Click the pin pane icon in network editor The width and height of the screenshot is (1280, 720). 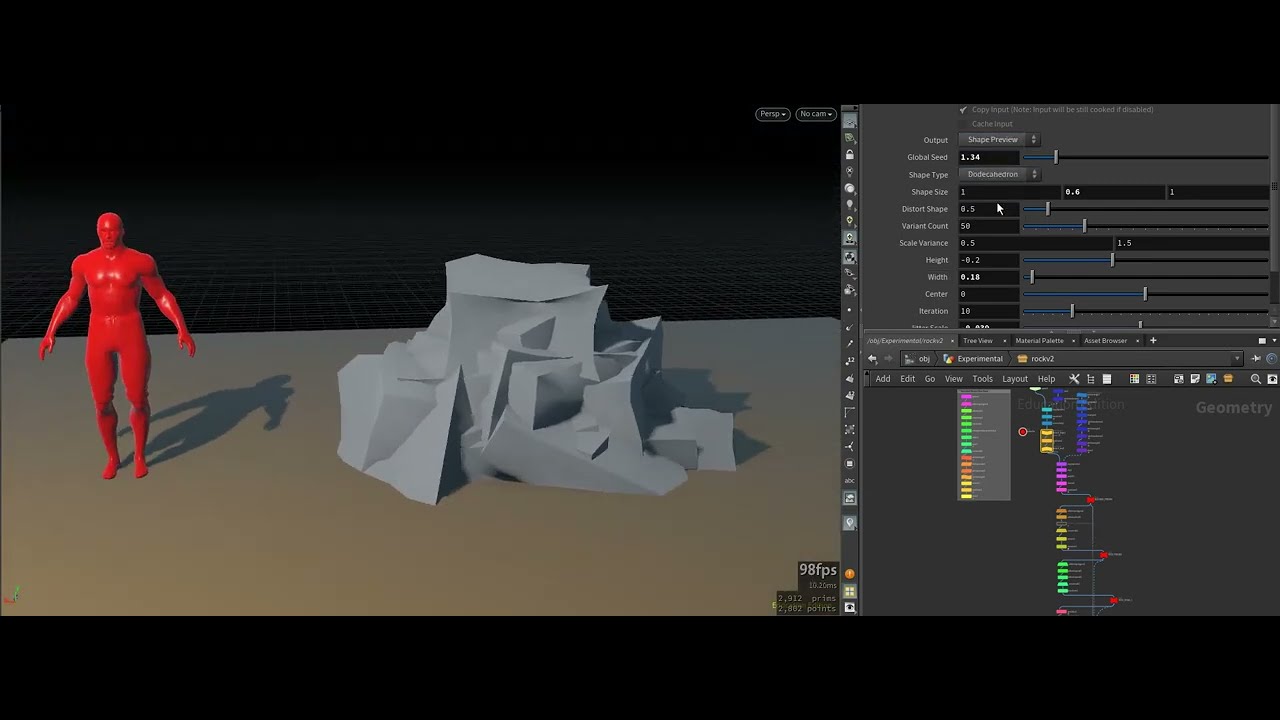point(1257,359)
